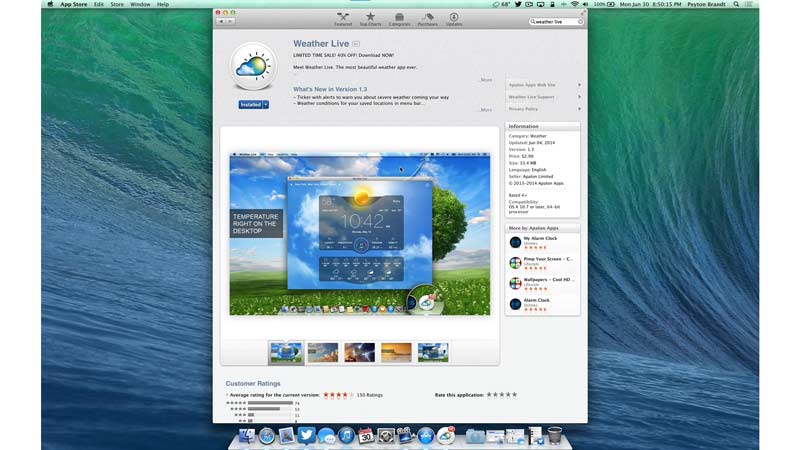
Task: Open Wallpapers – Cool HD app listing
Action: coord(543,284)
